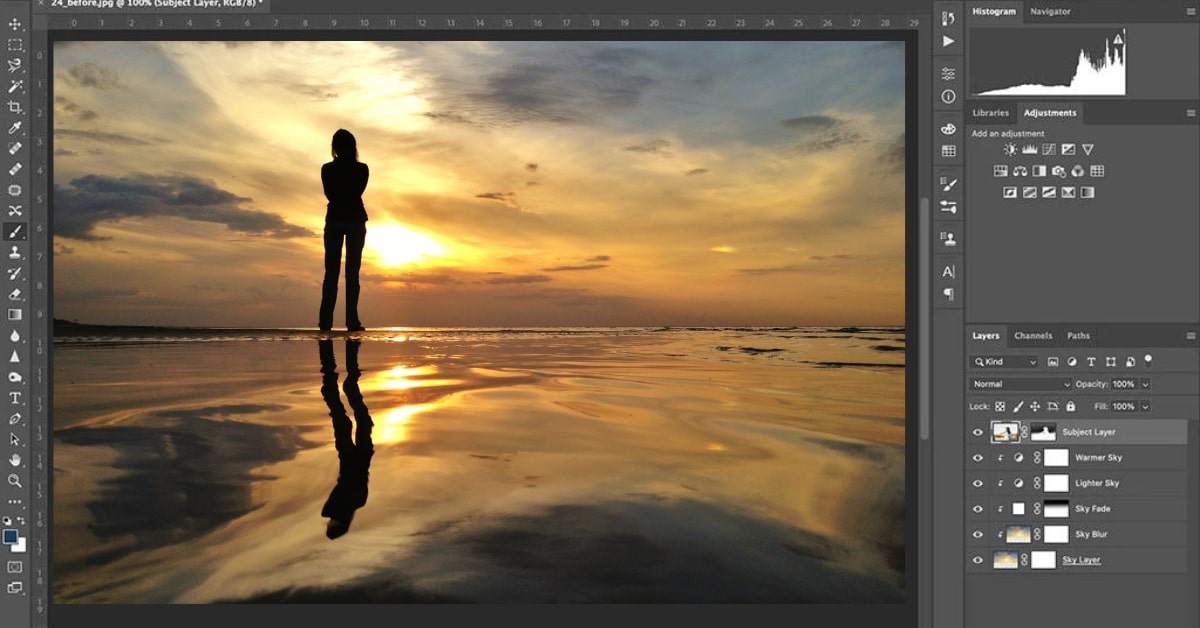Select the Horizontal Type tool
Screen dimensions: 1200x628
[x=15, y=398]
